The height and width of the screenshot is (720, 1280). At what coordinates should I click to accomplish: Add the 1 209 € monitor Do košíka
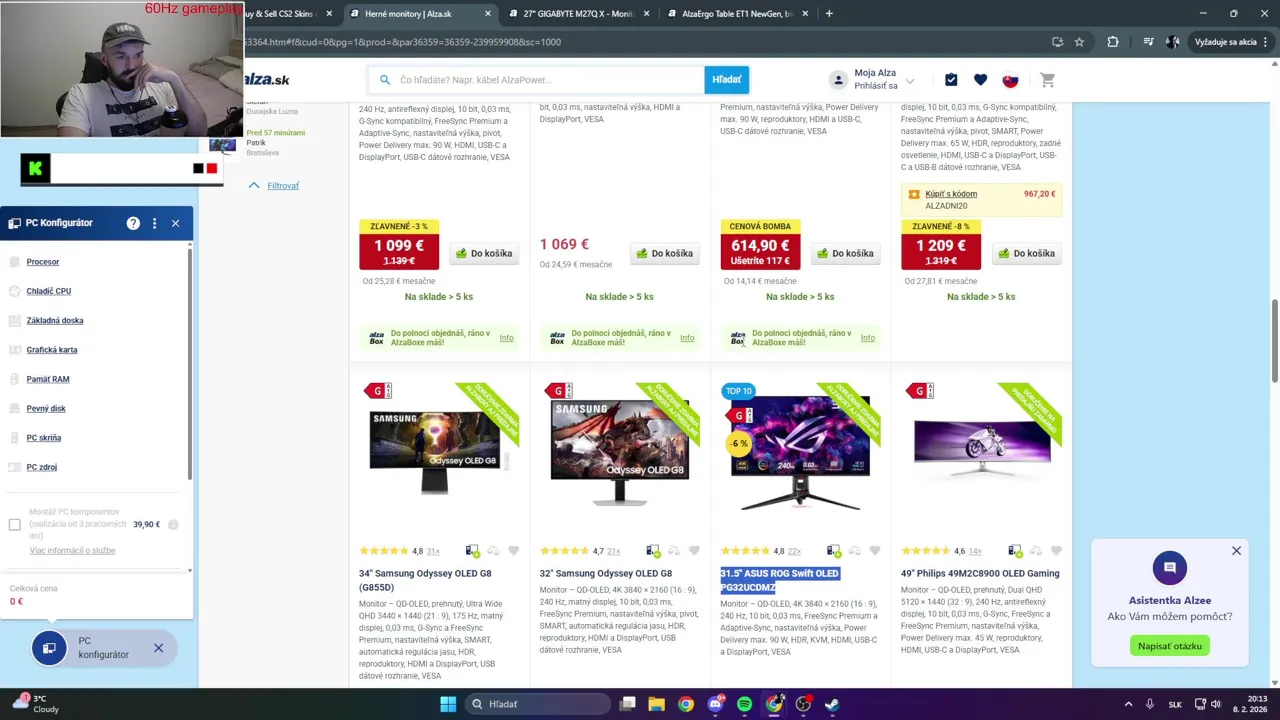click(x=1027, y=253)
